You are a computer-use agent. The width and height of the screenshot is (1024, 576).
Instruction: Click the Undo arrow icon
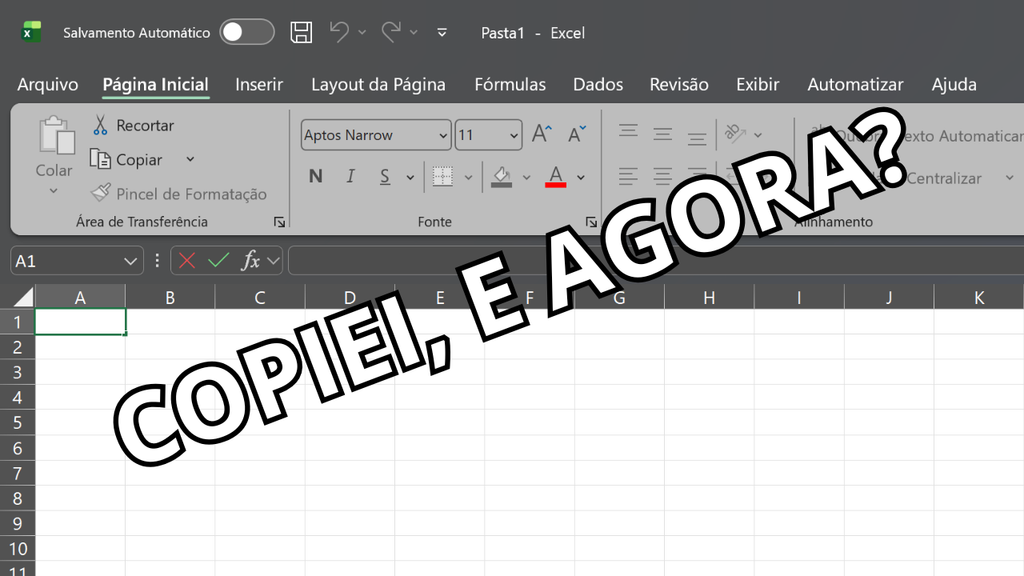pos(339,31)
